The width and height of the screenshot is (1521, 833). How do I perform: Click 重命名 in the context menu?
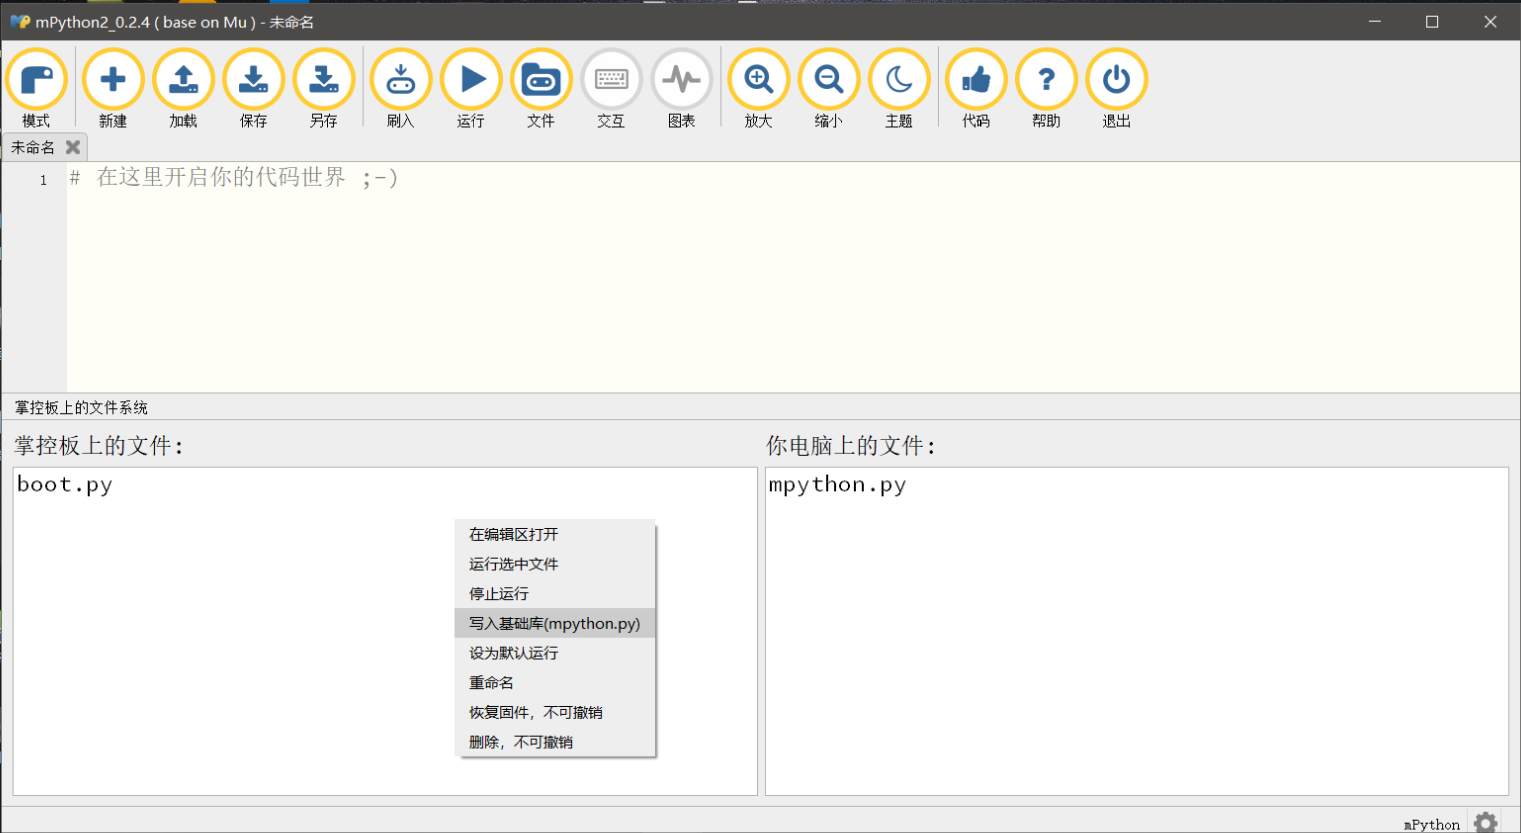[555, 683]
